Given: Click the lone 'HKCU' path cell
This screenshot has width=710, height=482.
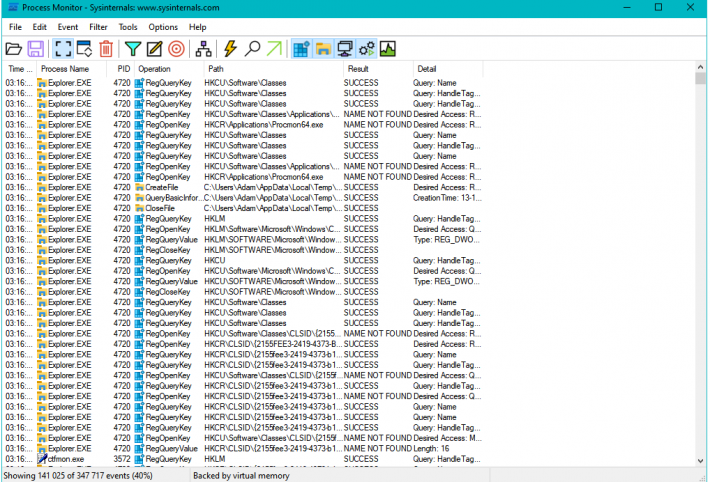Looking at the screenshot, I should point(215,260).
